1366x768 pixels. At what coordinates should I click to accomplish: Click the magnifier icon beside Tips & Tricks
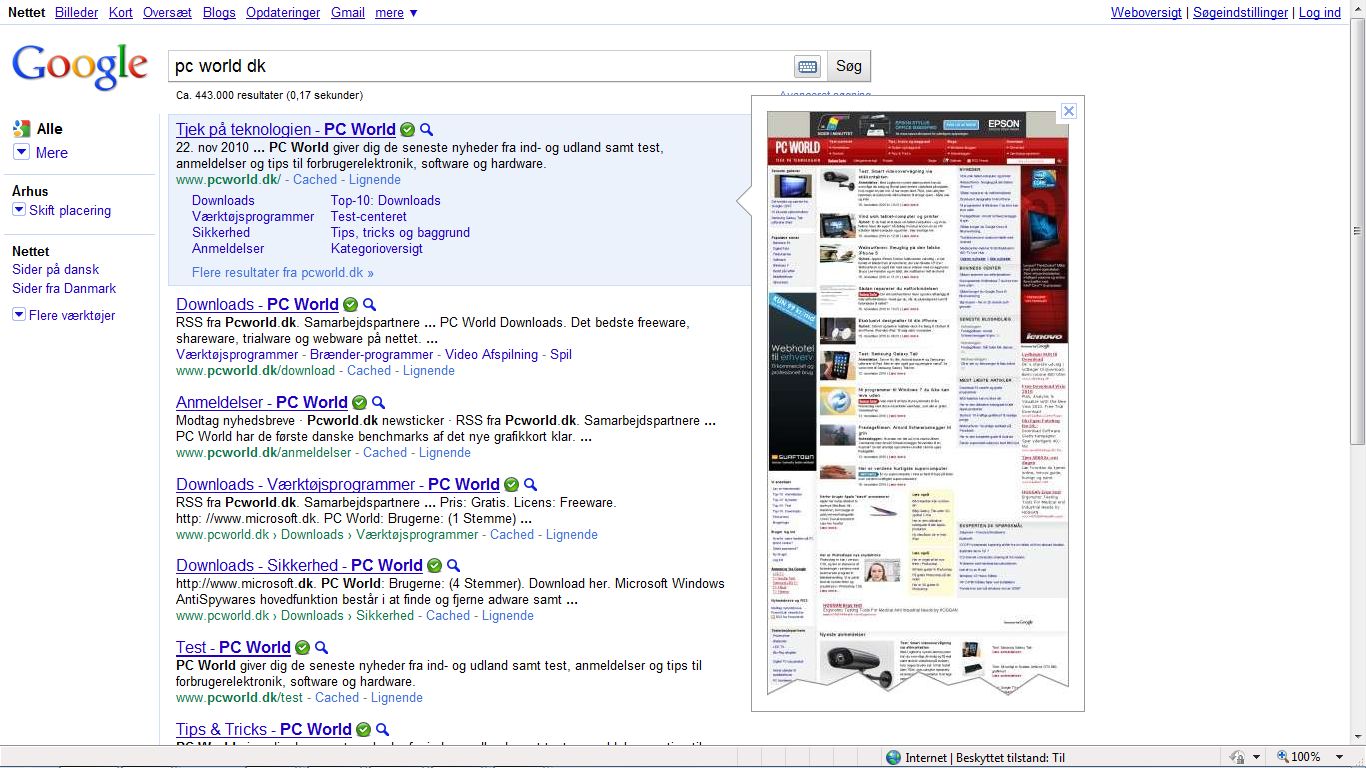point(382,730)
